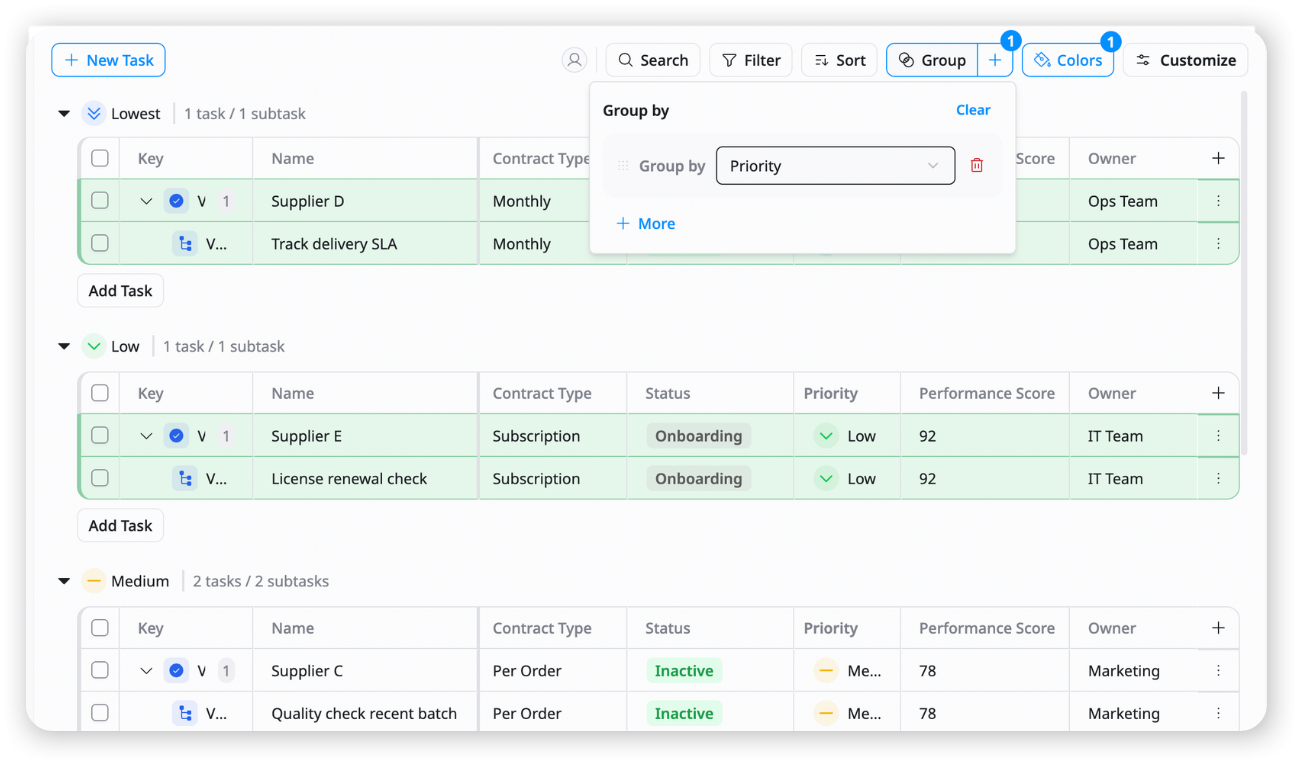Collapse the Supplier E subtask chevron
The width and height of the screenshot is (1299, 765).
pyautogui.click(x=146, y=436)
